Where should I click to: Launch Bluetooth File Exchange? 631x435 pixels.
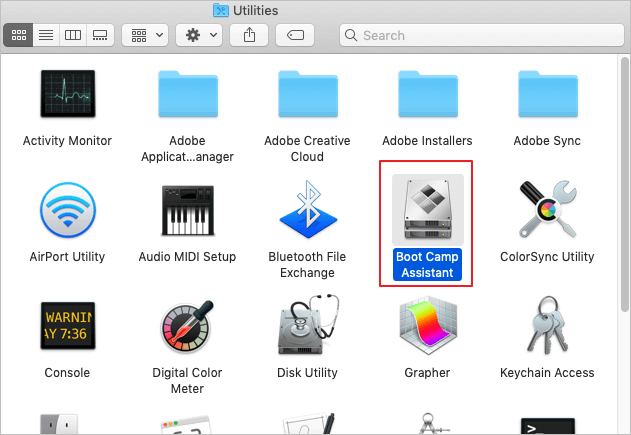(307, 212)
